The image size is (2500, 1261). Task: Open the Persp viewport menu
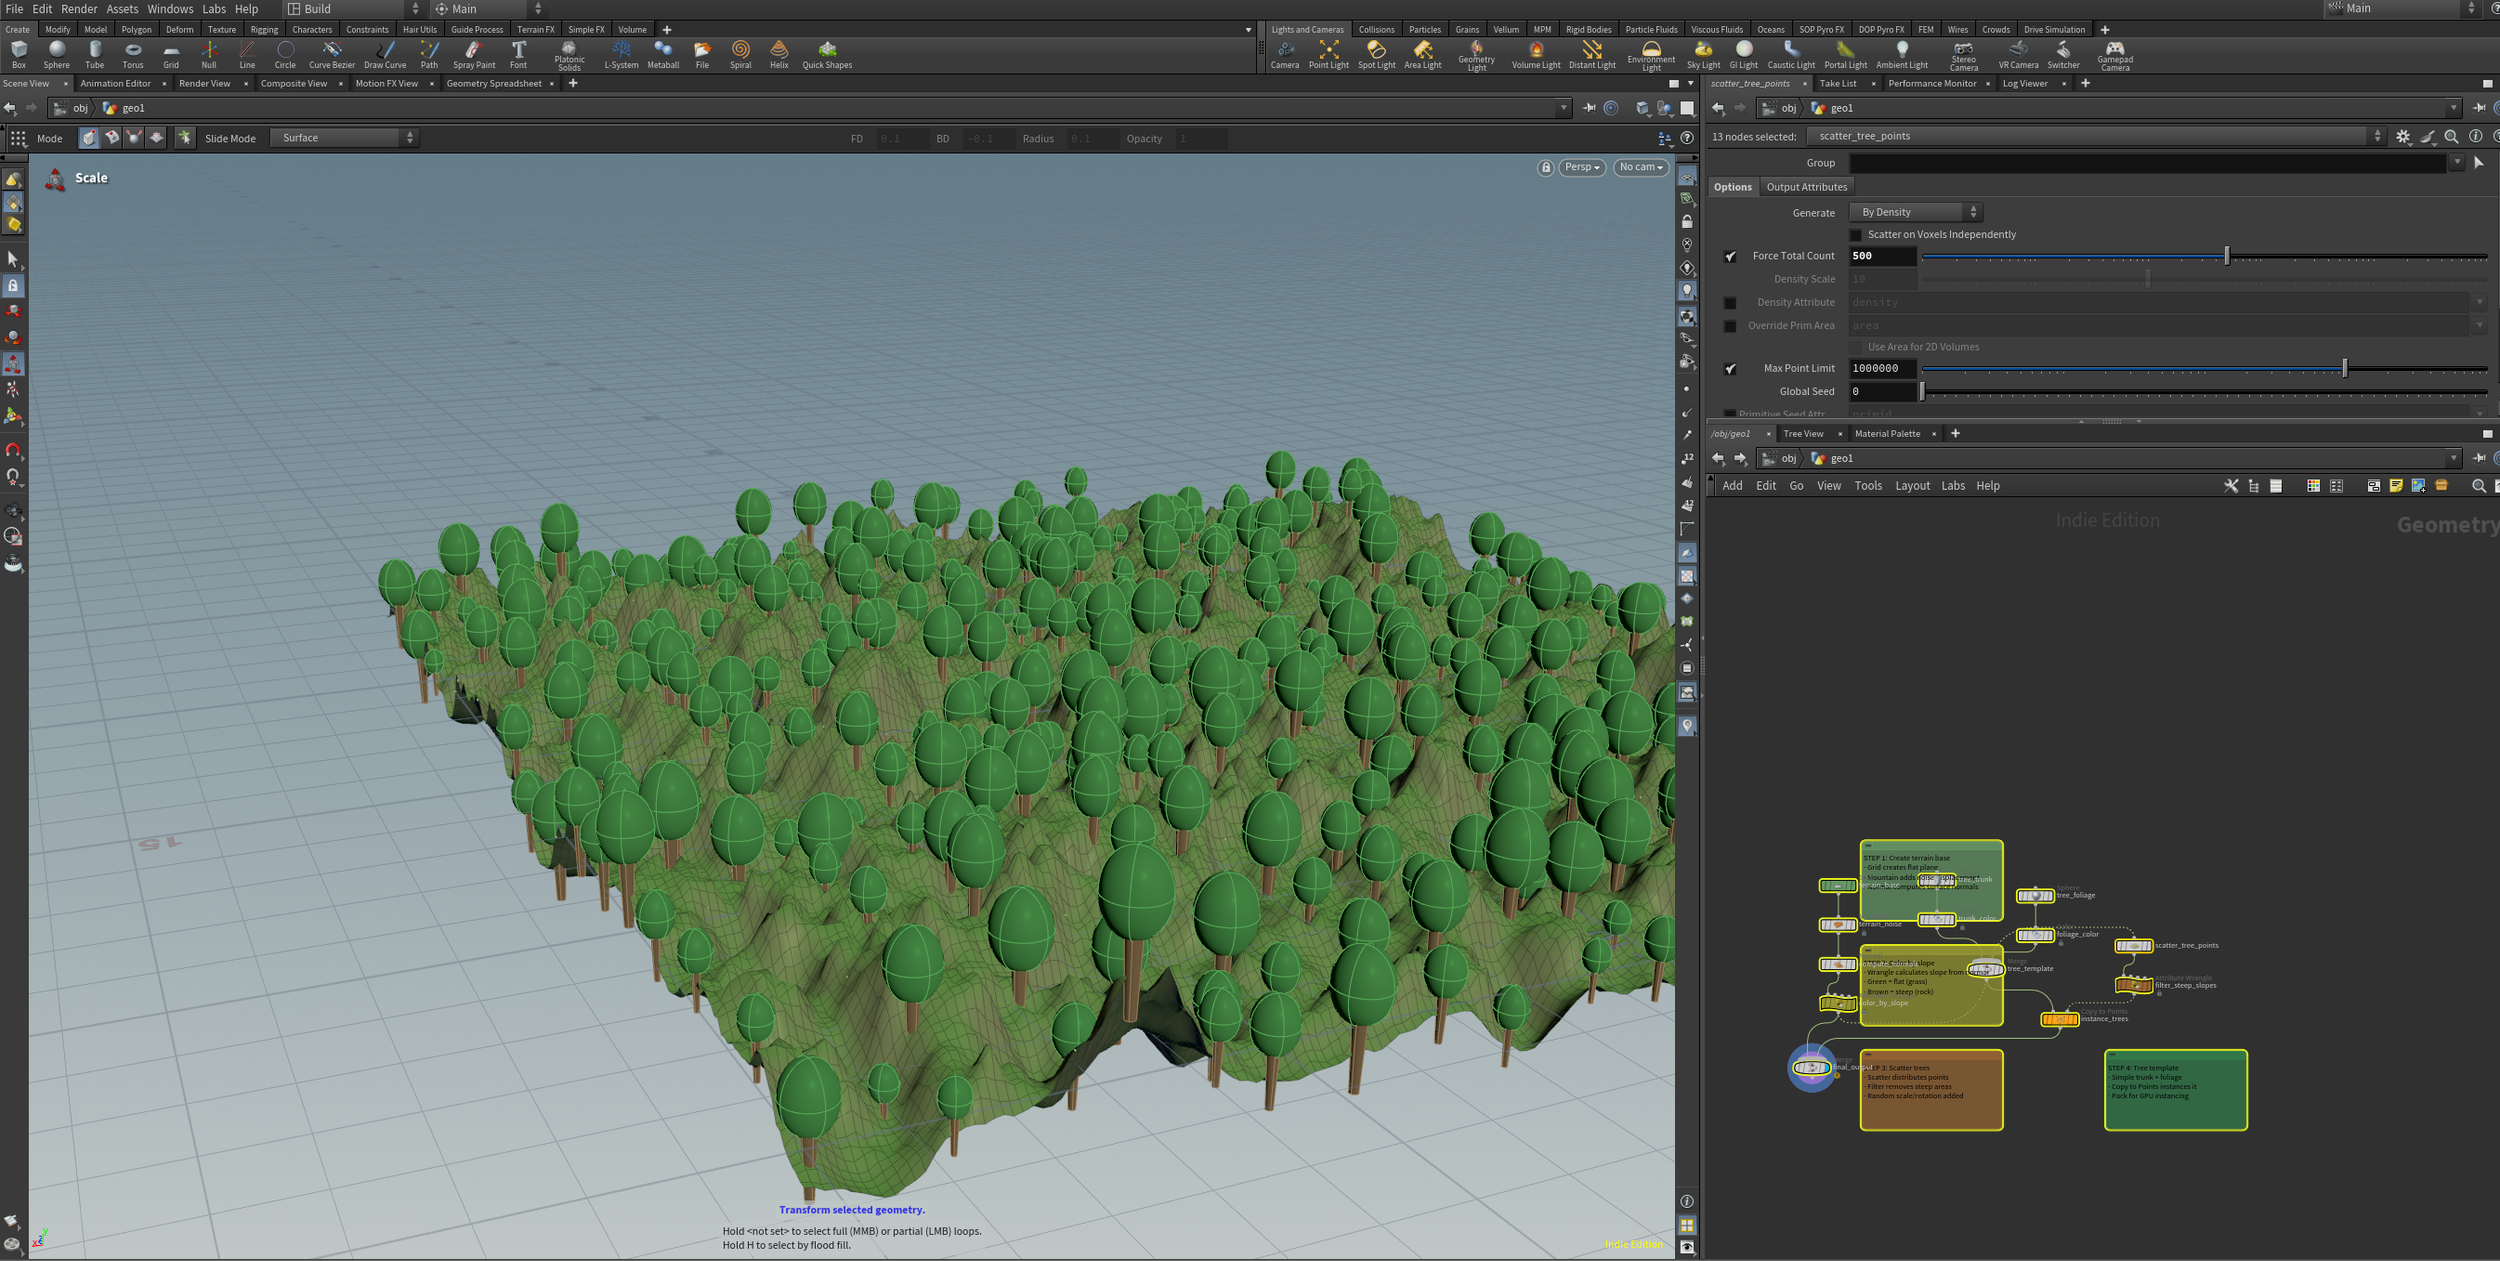coord(1582,167)
